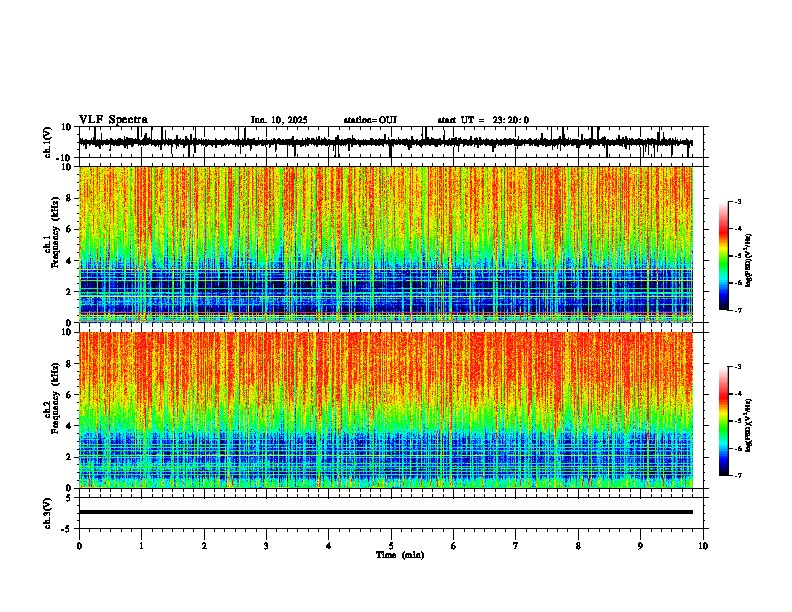This screenshot has width=792, height=612.
Task: Click the "4" tick on ch.2 frequency axis
Action: coord(70,426)
